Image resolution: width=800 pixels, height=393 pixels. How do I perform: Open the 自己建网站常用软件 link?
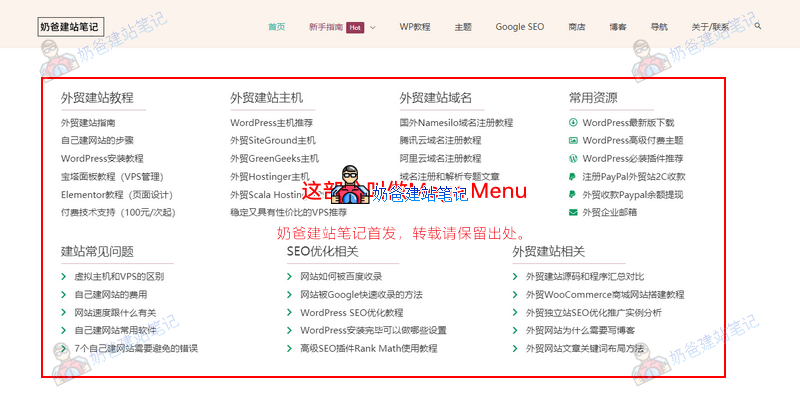[x=115, y=330]
